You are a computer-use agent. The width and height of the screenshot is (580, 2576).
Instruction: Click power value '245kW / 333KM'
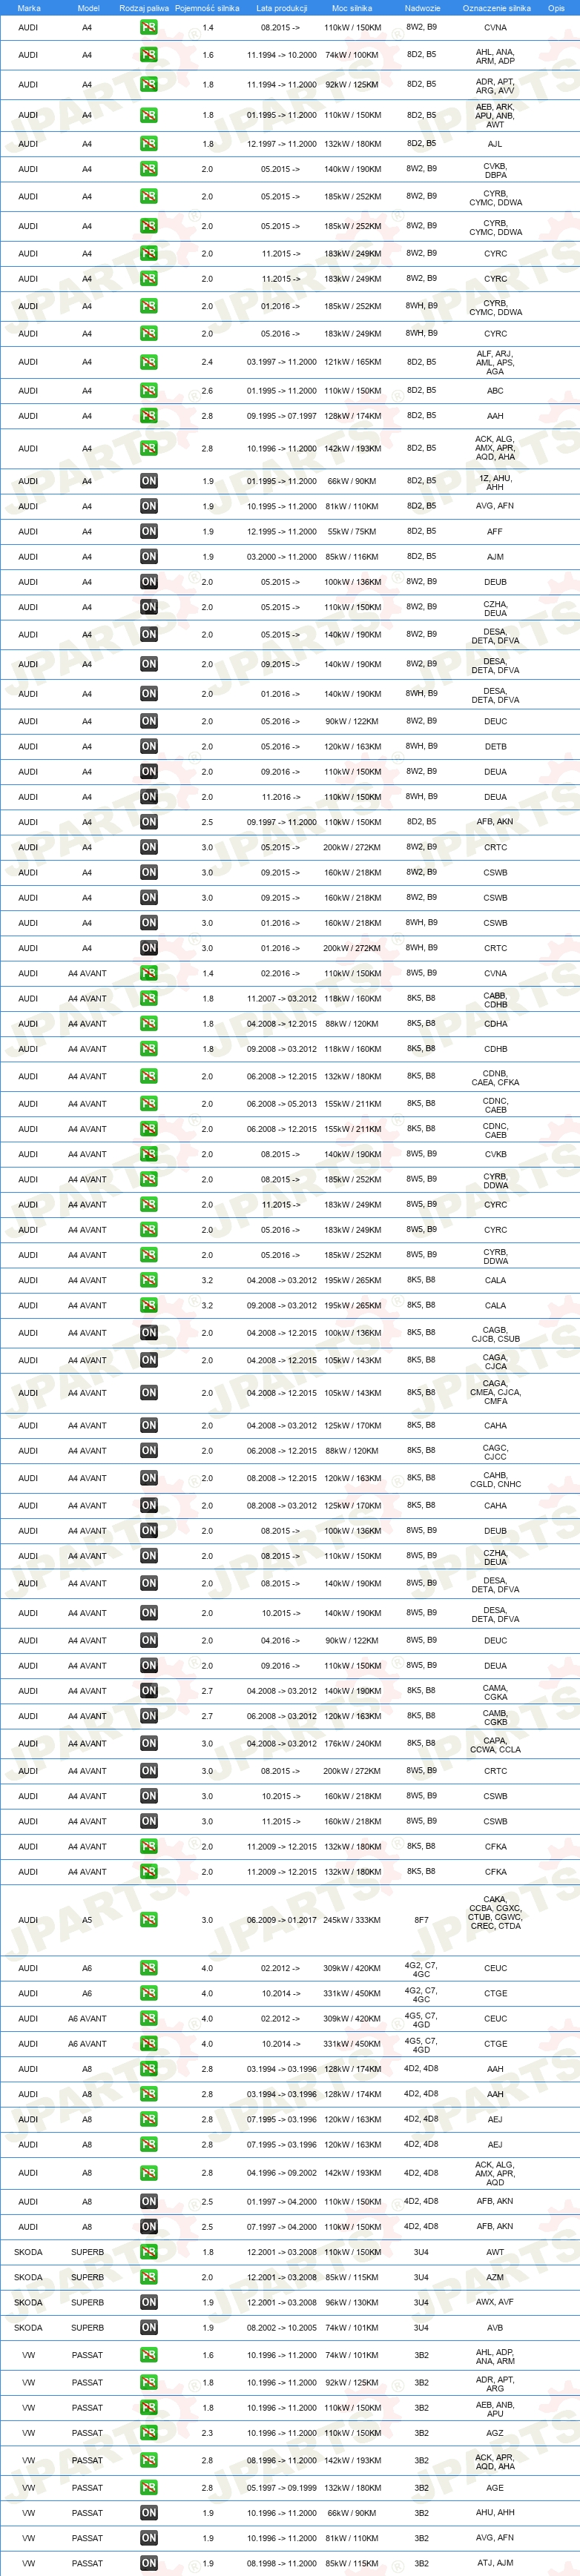[x=352, y=1920]
